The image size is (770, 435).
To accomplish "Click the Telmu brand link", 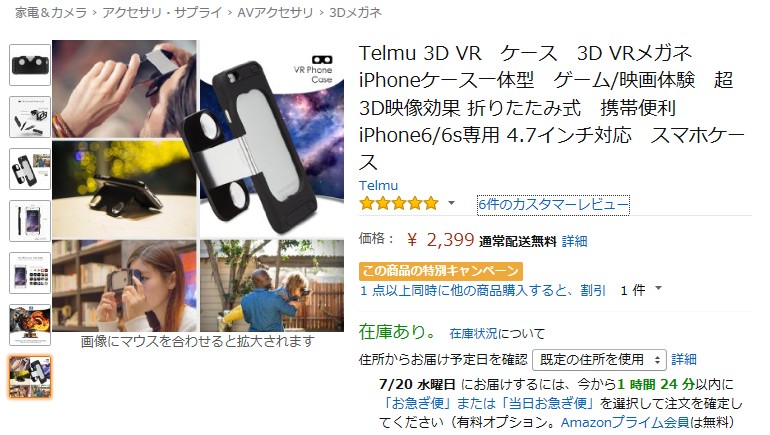I will [378, 186].
